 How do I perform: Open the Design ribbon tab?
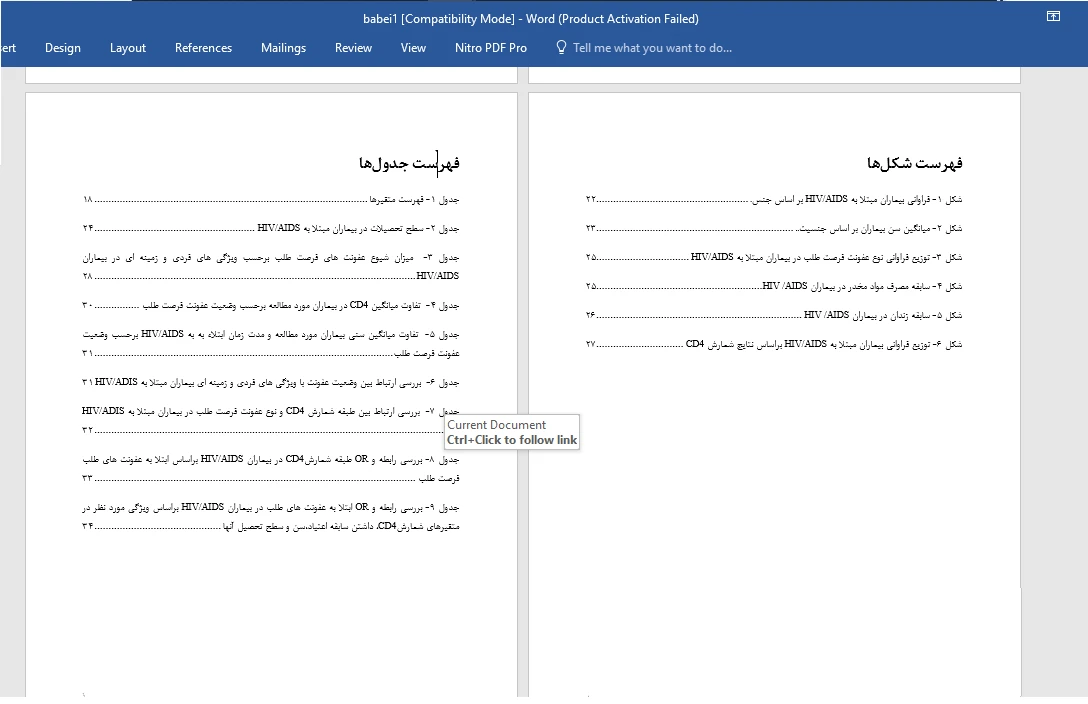(x=63, y=48)
